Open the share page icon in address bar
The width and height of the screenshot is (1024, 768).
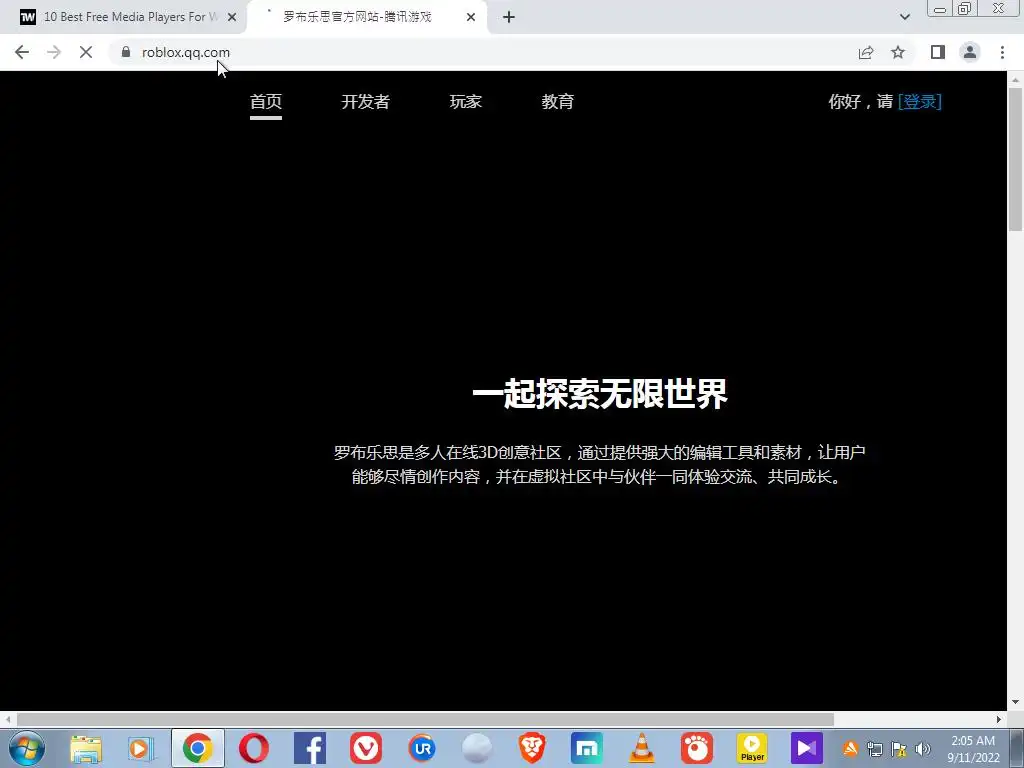[866, 52]
